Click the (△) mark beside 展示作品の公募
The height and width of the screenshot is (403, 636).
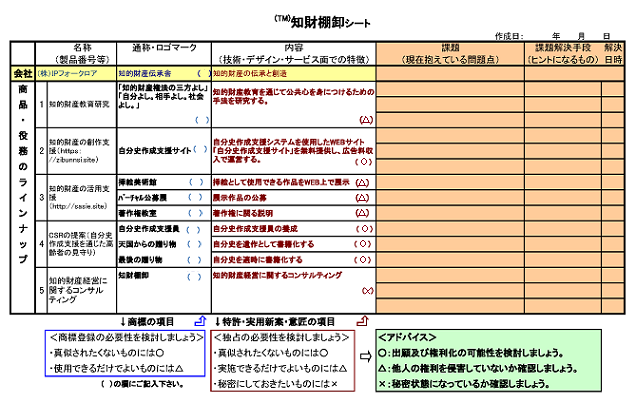[362, 198]
